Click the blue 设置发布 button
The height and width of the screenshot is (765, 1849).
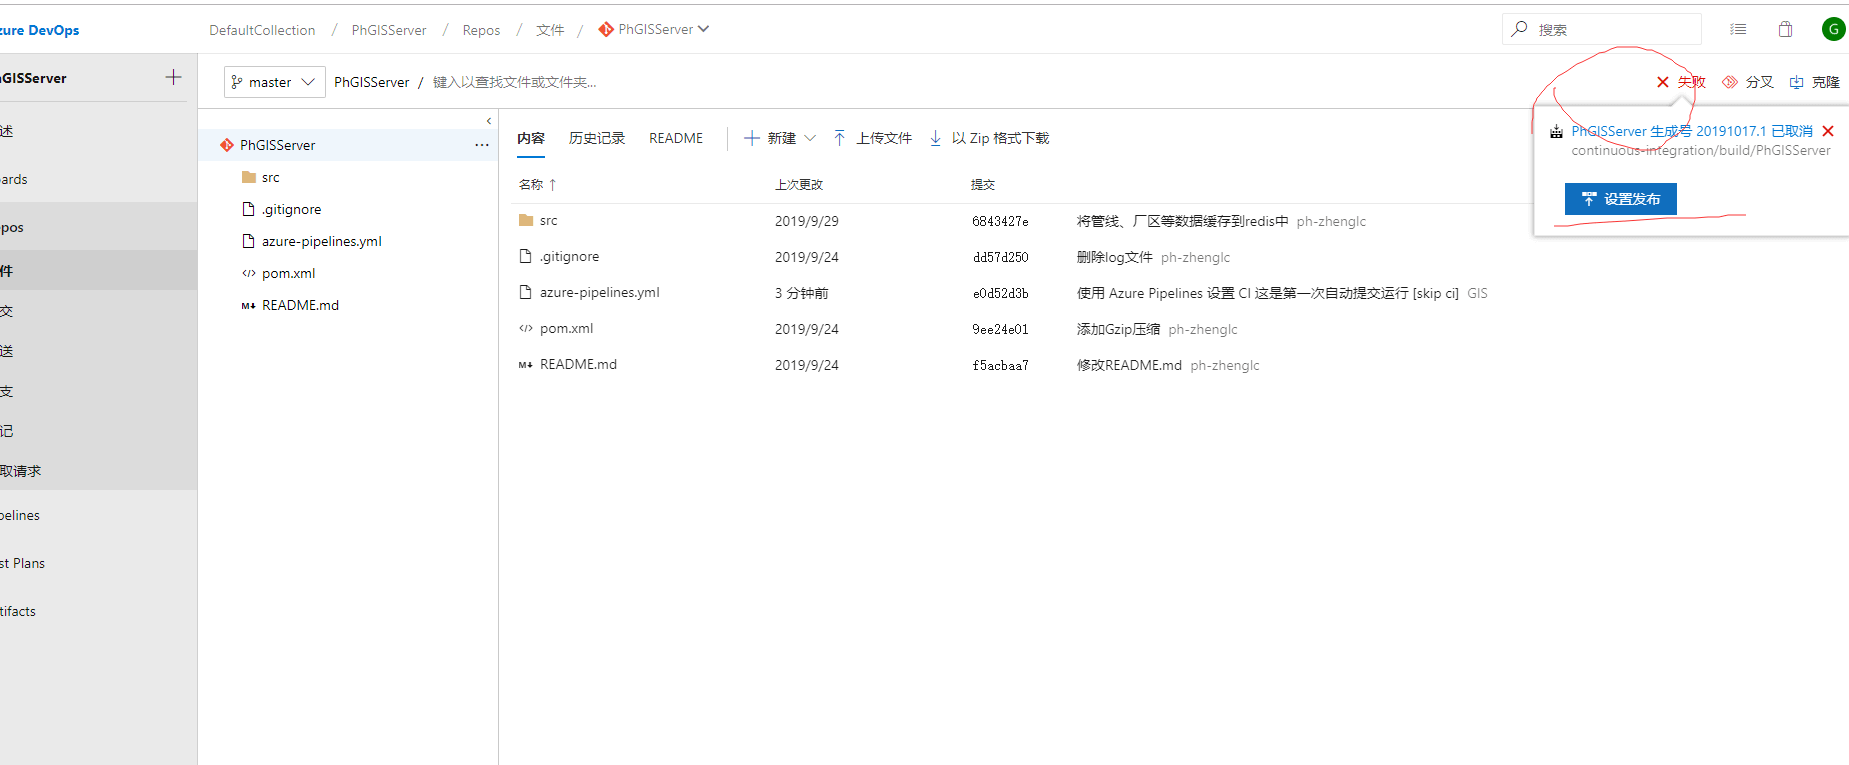[1620, 199]
